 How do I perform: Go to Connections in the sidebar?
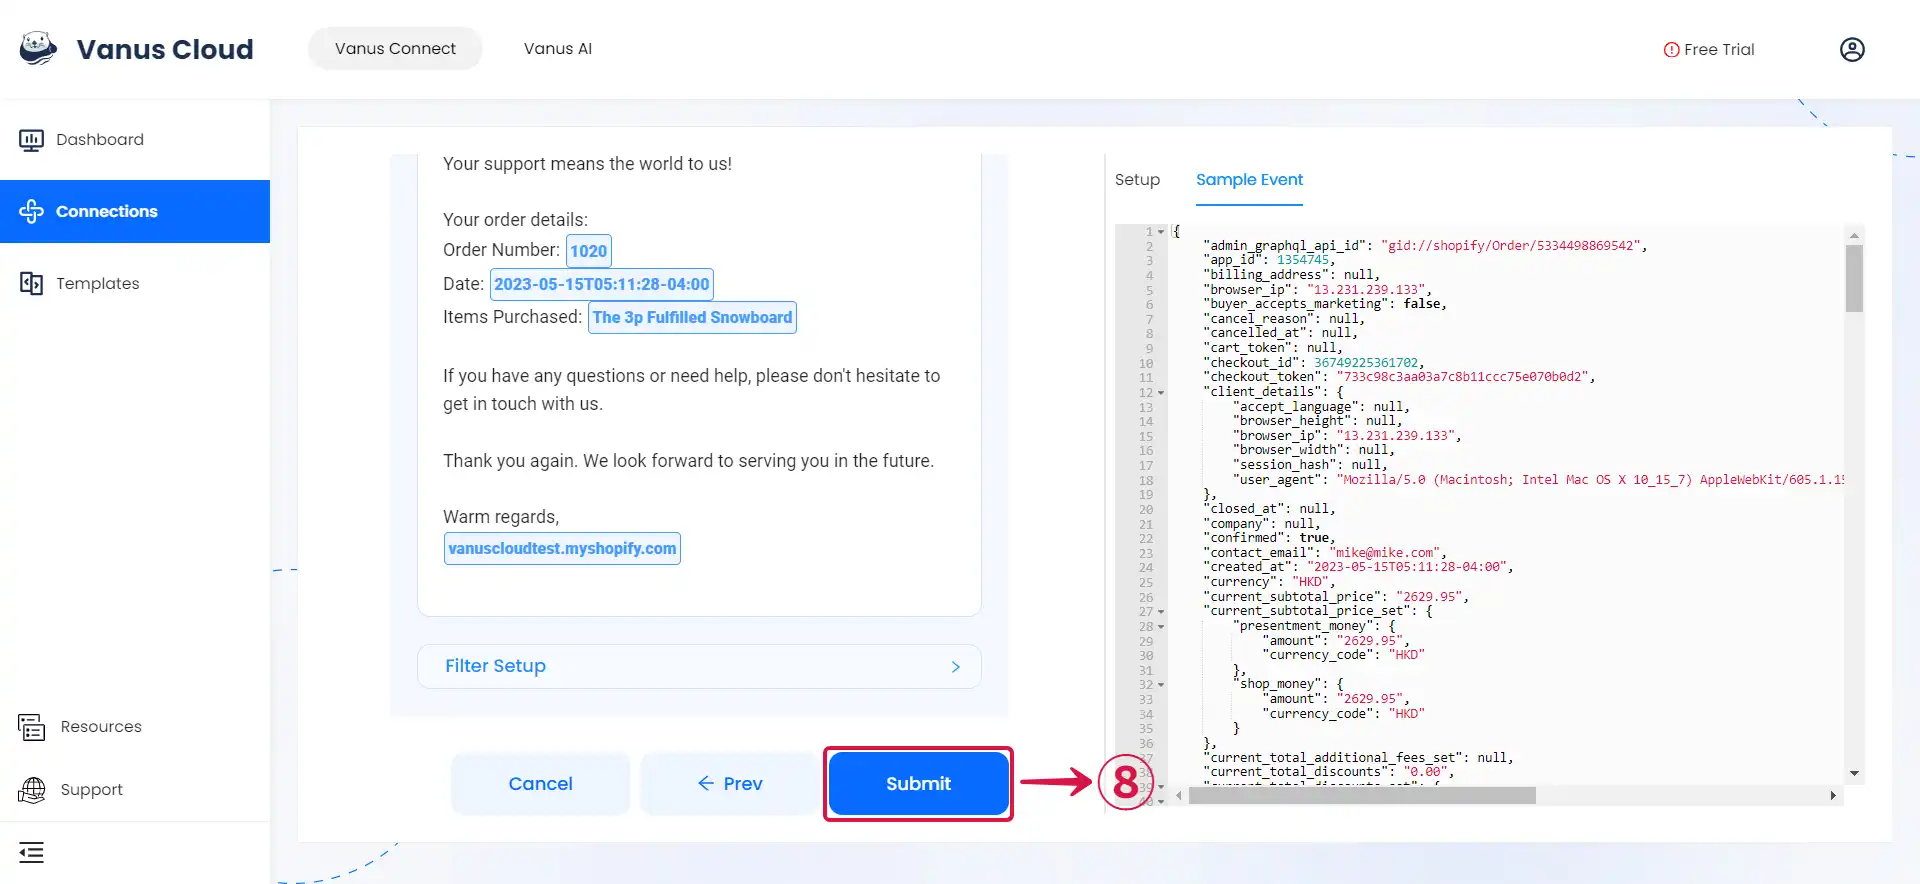pos(135,211)
